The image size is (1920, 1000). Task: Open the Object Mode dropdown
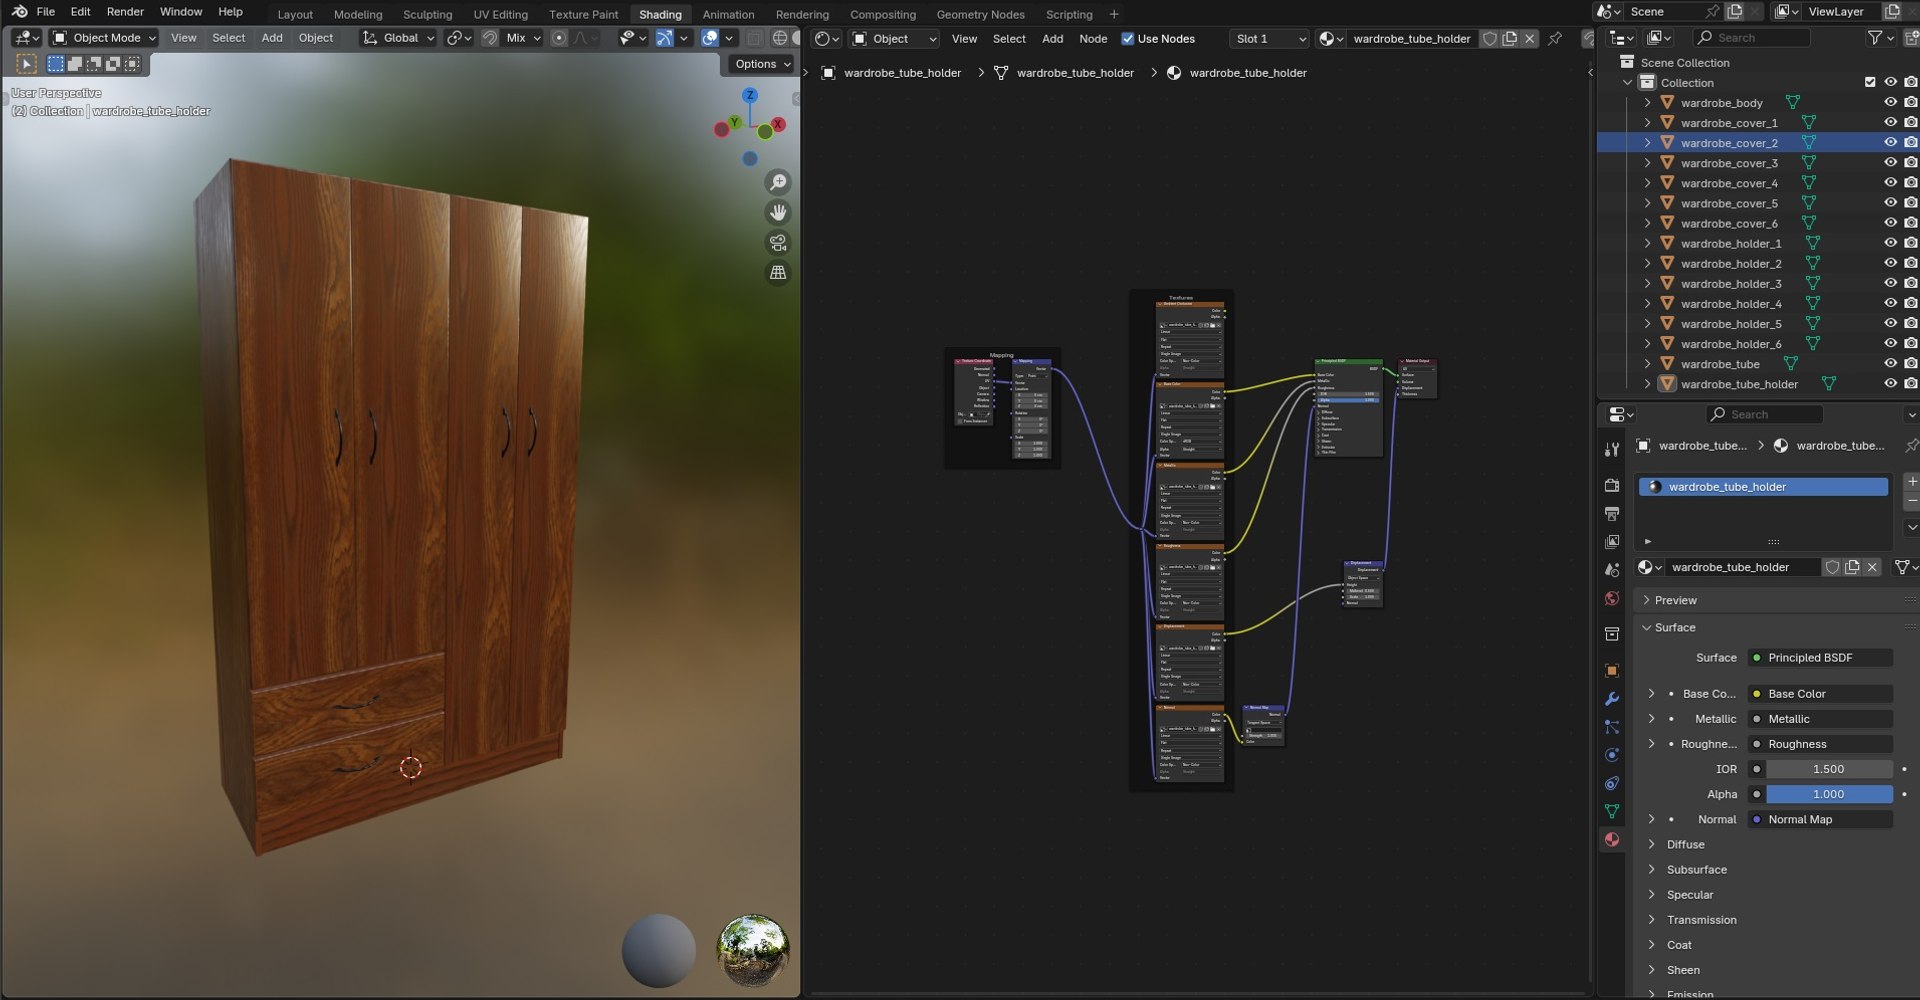(104, 38)
